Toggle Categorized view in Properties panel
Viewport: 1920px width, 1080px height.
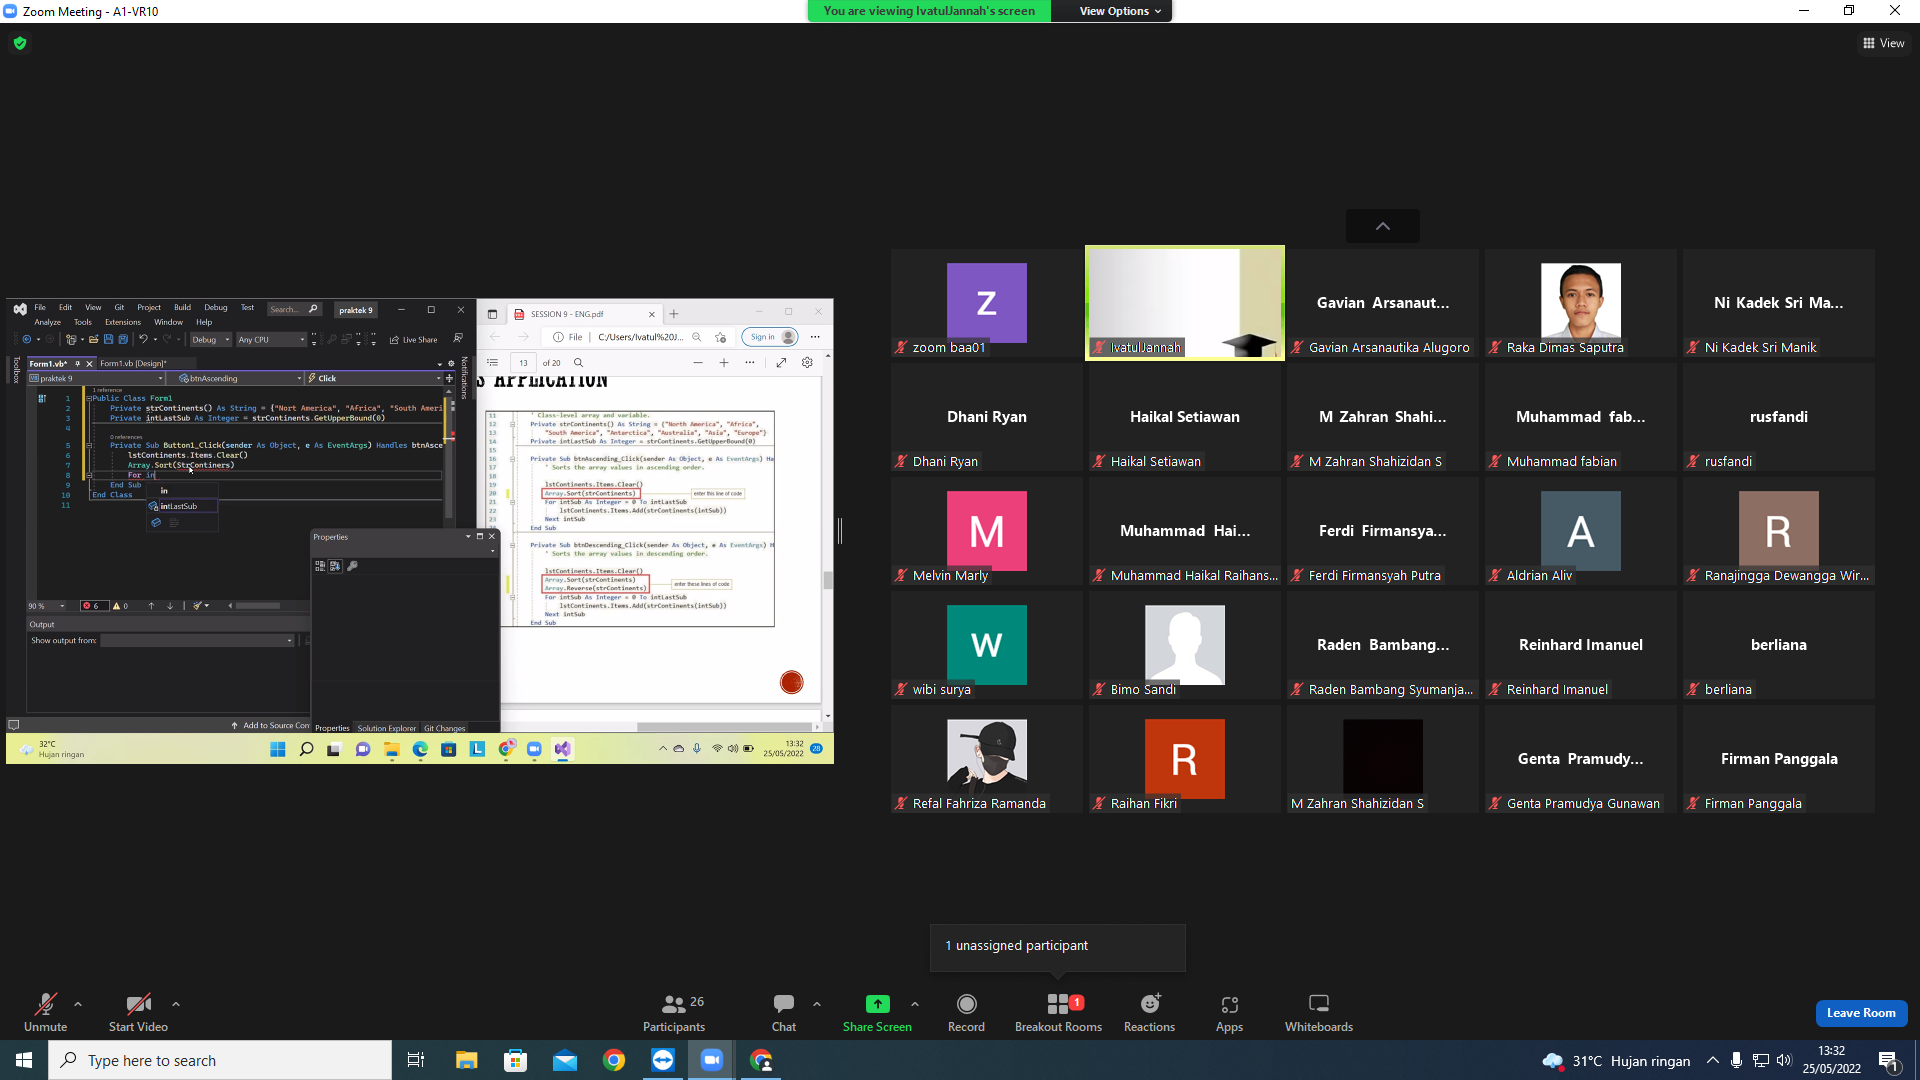tap(320, 566)
